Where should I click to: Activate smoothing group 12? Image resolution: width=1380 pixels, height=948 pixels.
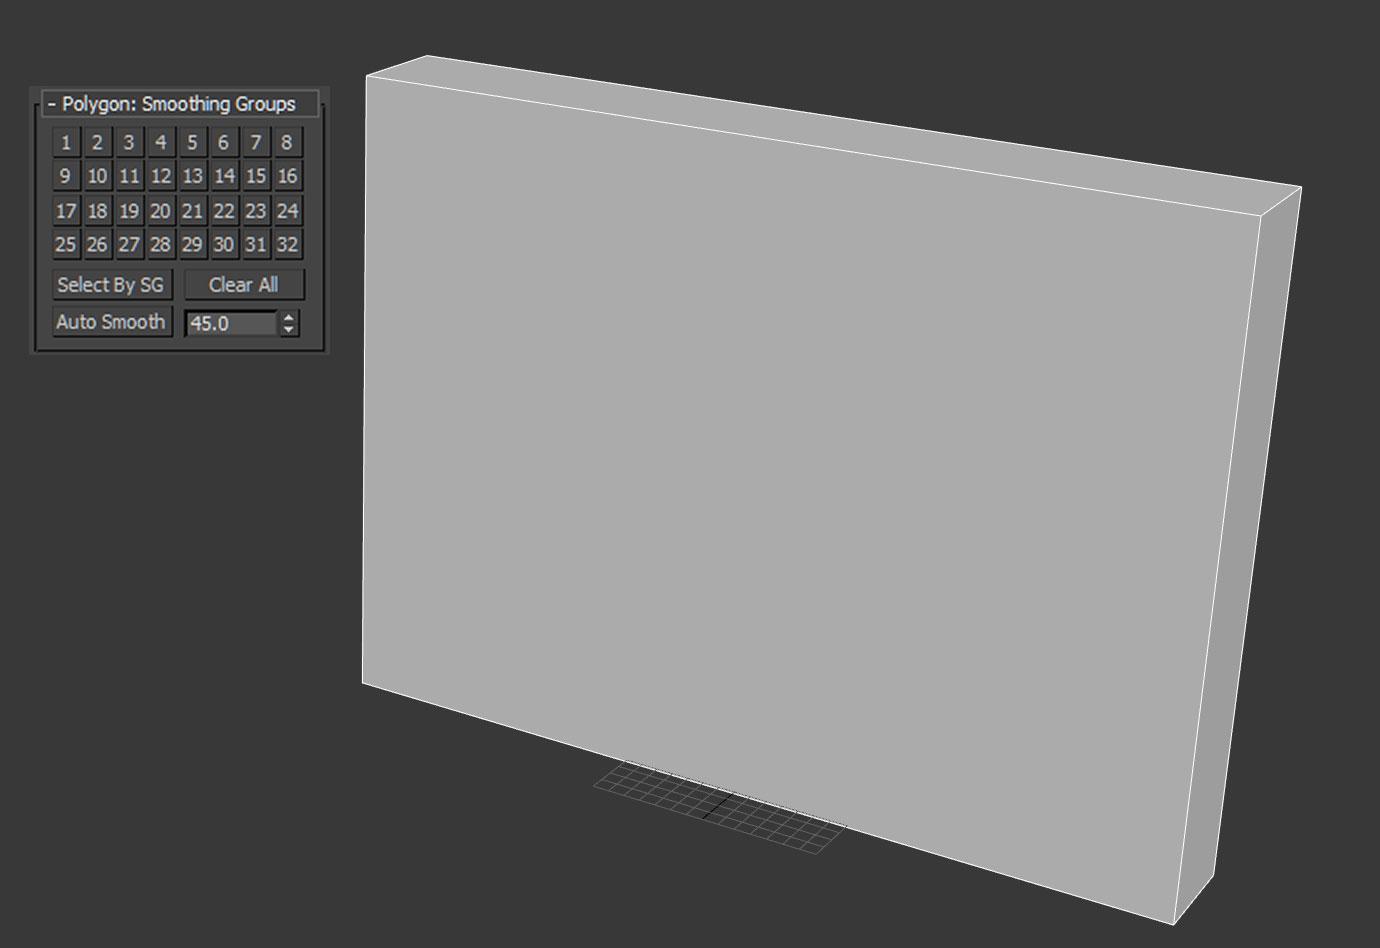point(160,177)
